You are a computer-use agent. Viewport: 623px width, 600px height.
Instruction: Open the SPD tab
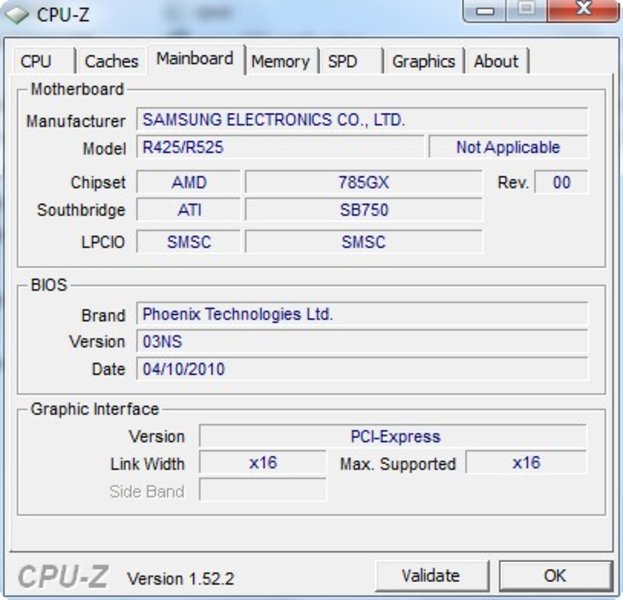coord(351,61)
